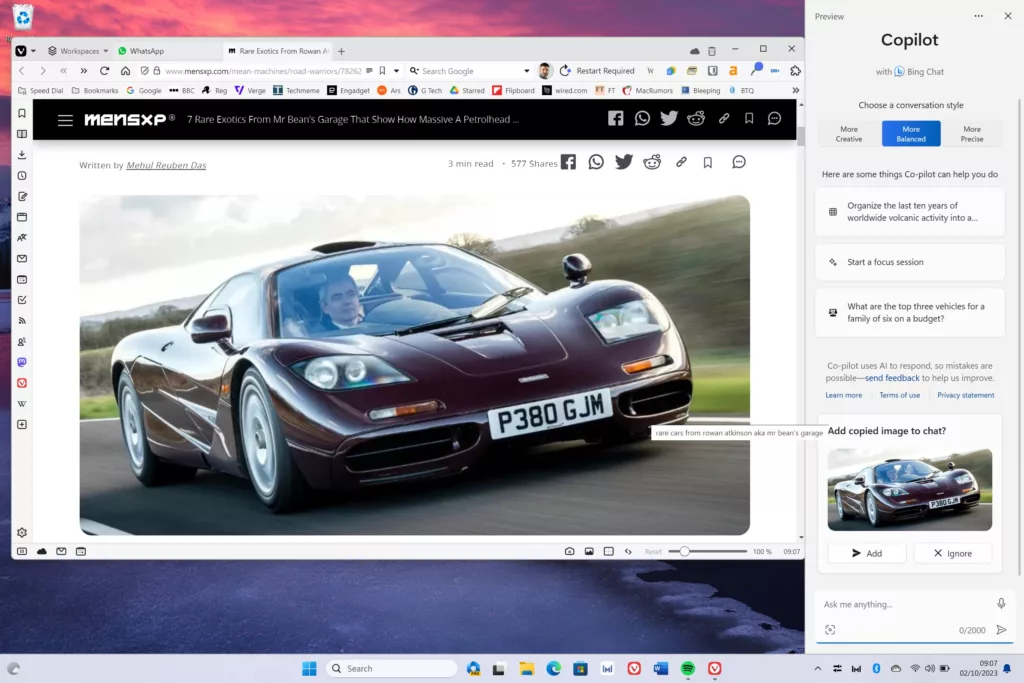Viewport: 1024px width, 683px height.
Task: Share article on Facebook in black header
Action: tap(615, 118)
